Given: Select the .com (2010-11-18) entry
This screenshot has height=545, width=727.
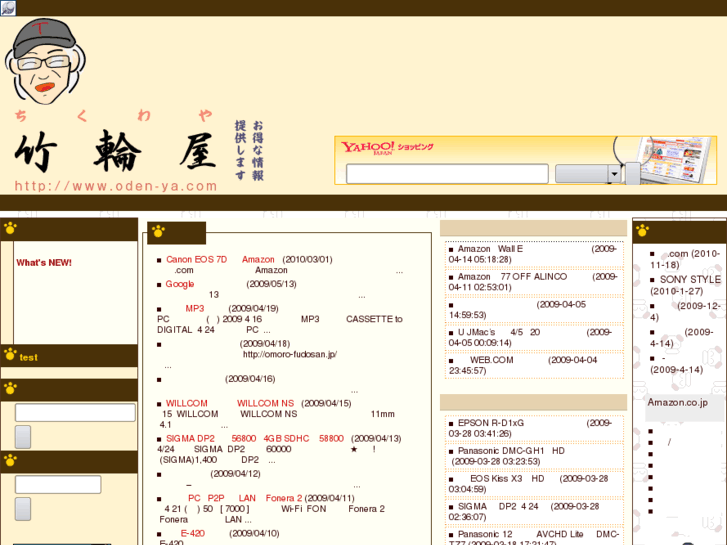Looking at the screenshot, I should click(685, 259).
